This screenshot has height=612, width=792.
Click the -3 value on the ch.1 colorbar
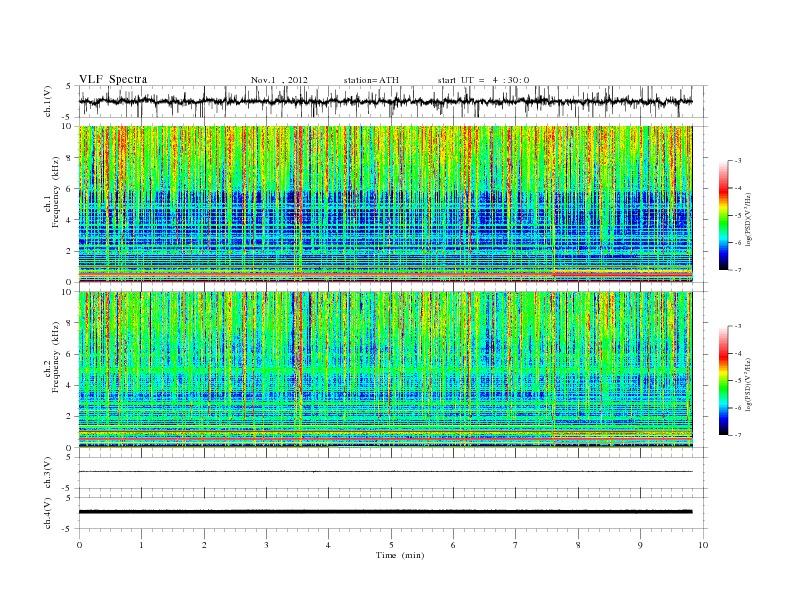[738, 161]
